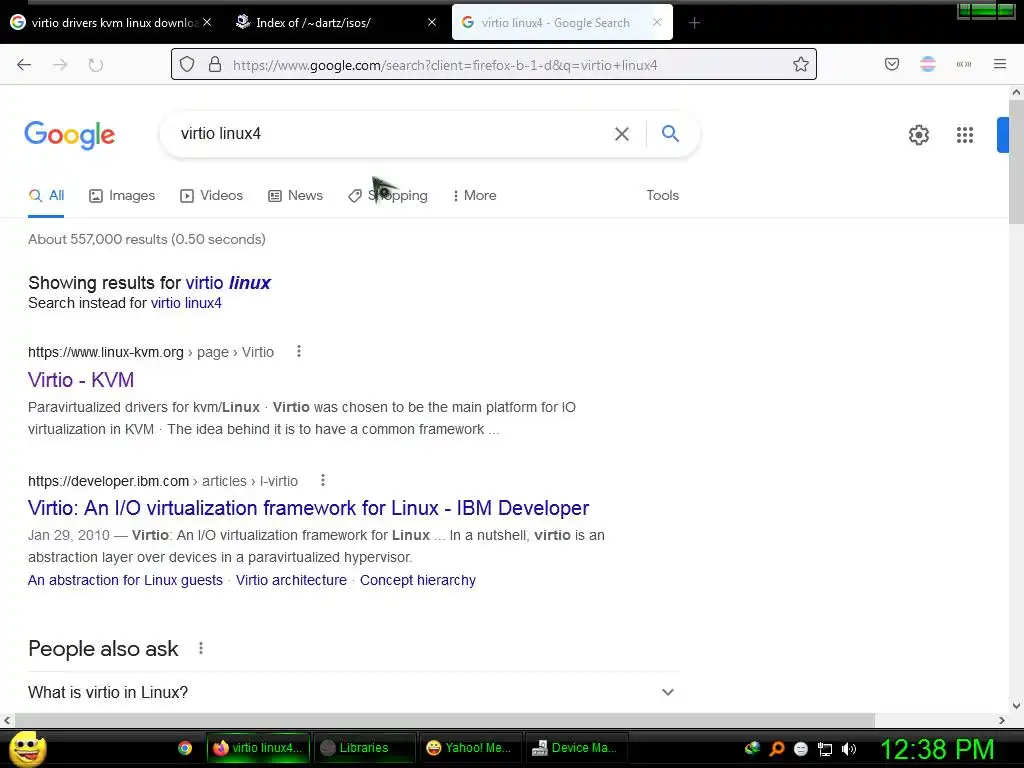Open Firefox account avatar icon

coord(928,64)
